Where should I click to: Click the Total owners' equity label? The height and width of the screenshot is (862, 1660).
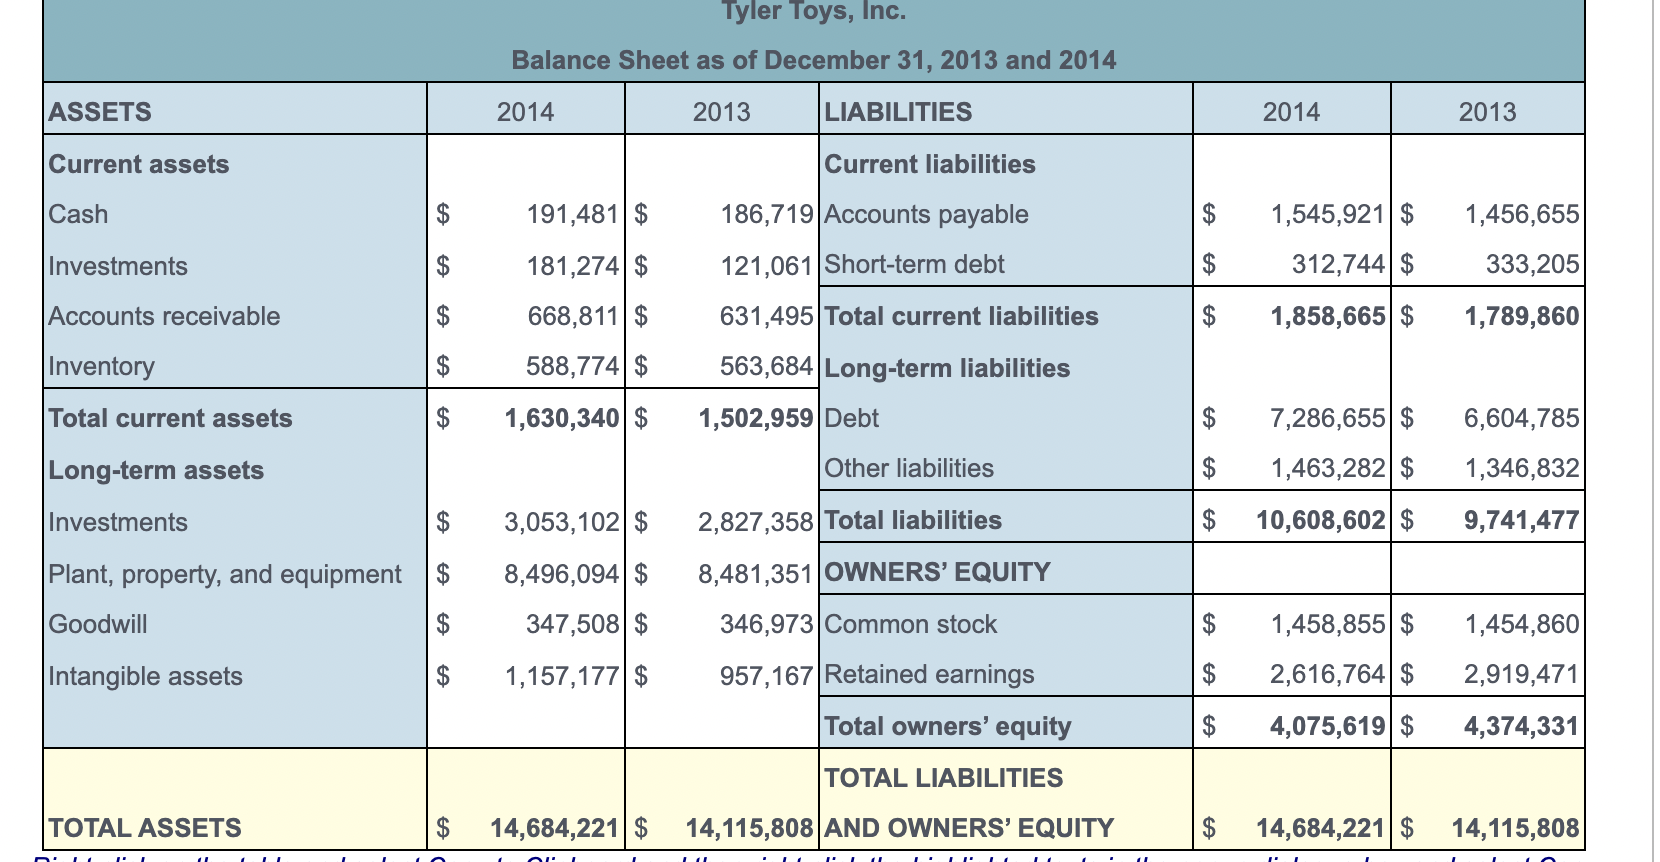click(947, 727)
